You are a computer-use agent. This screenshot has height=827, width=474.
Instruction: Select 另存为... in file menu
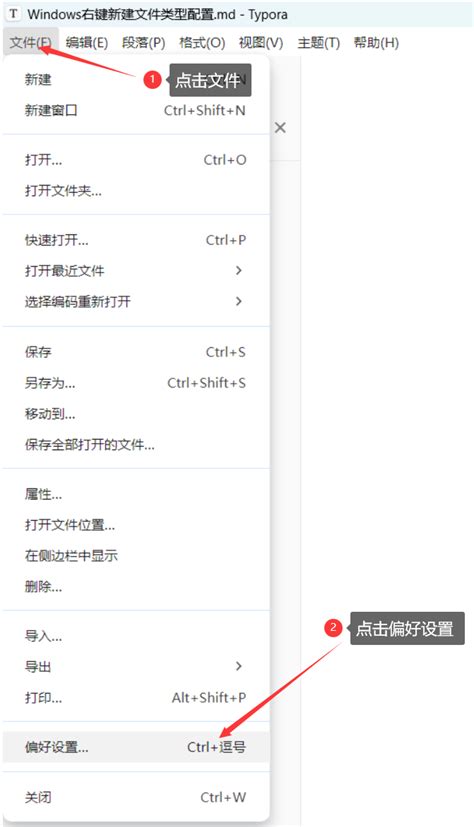(136, 383)
